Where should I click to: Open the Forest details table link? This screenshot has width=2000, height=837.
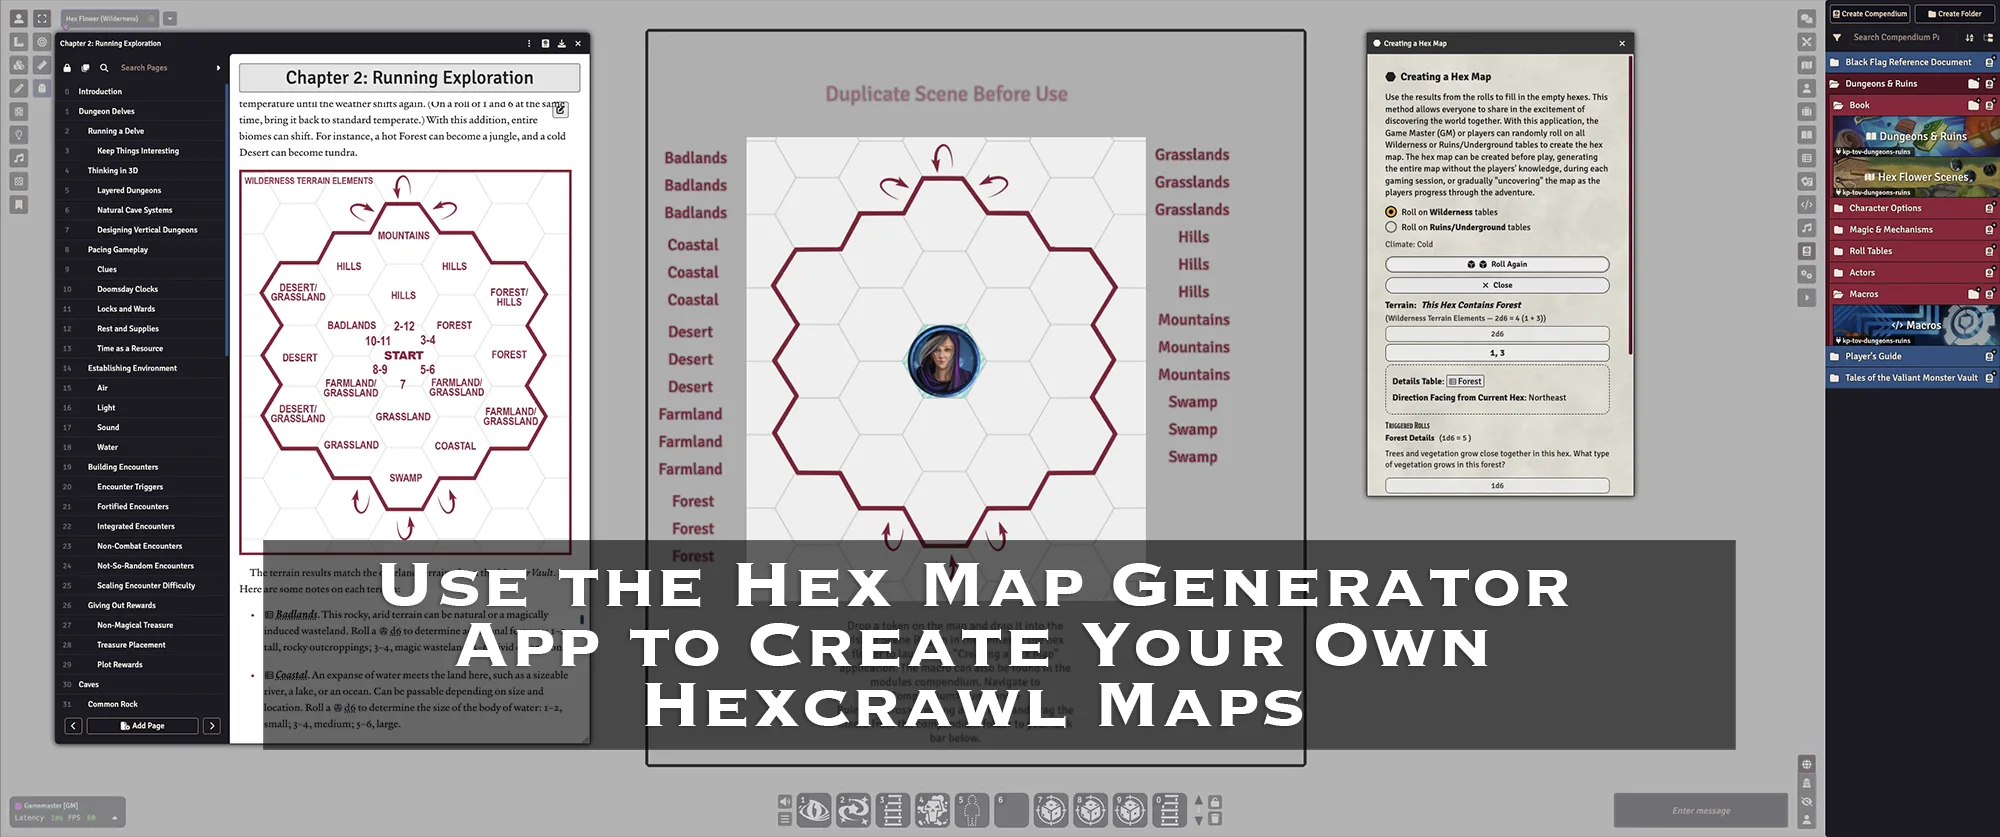click(x=1465, y=381)
